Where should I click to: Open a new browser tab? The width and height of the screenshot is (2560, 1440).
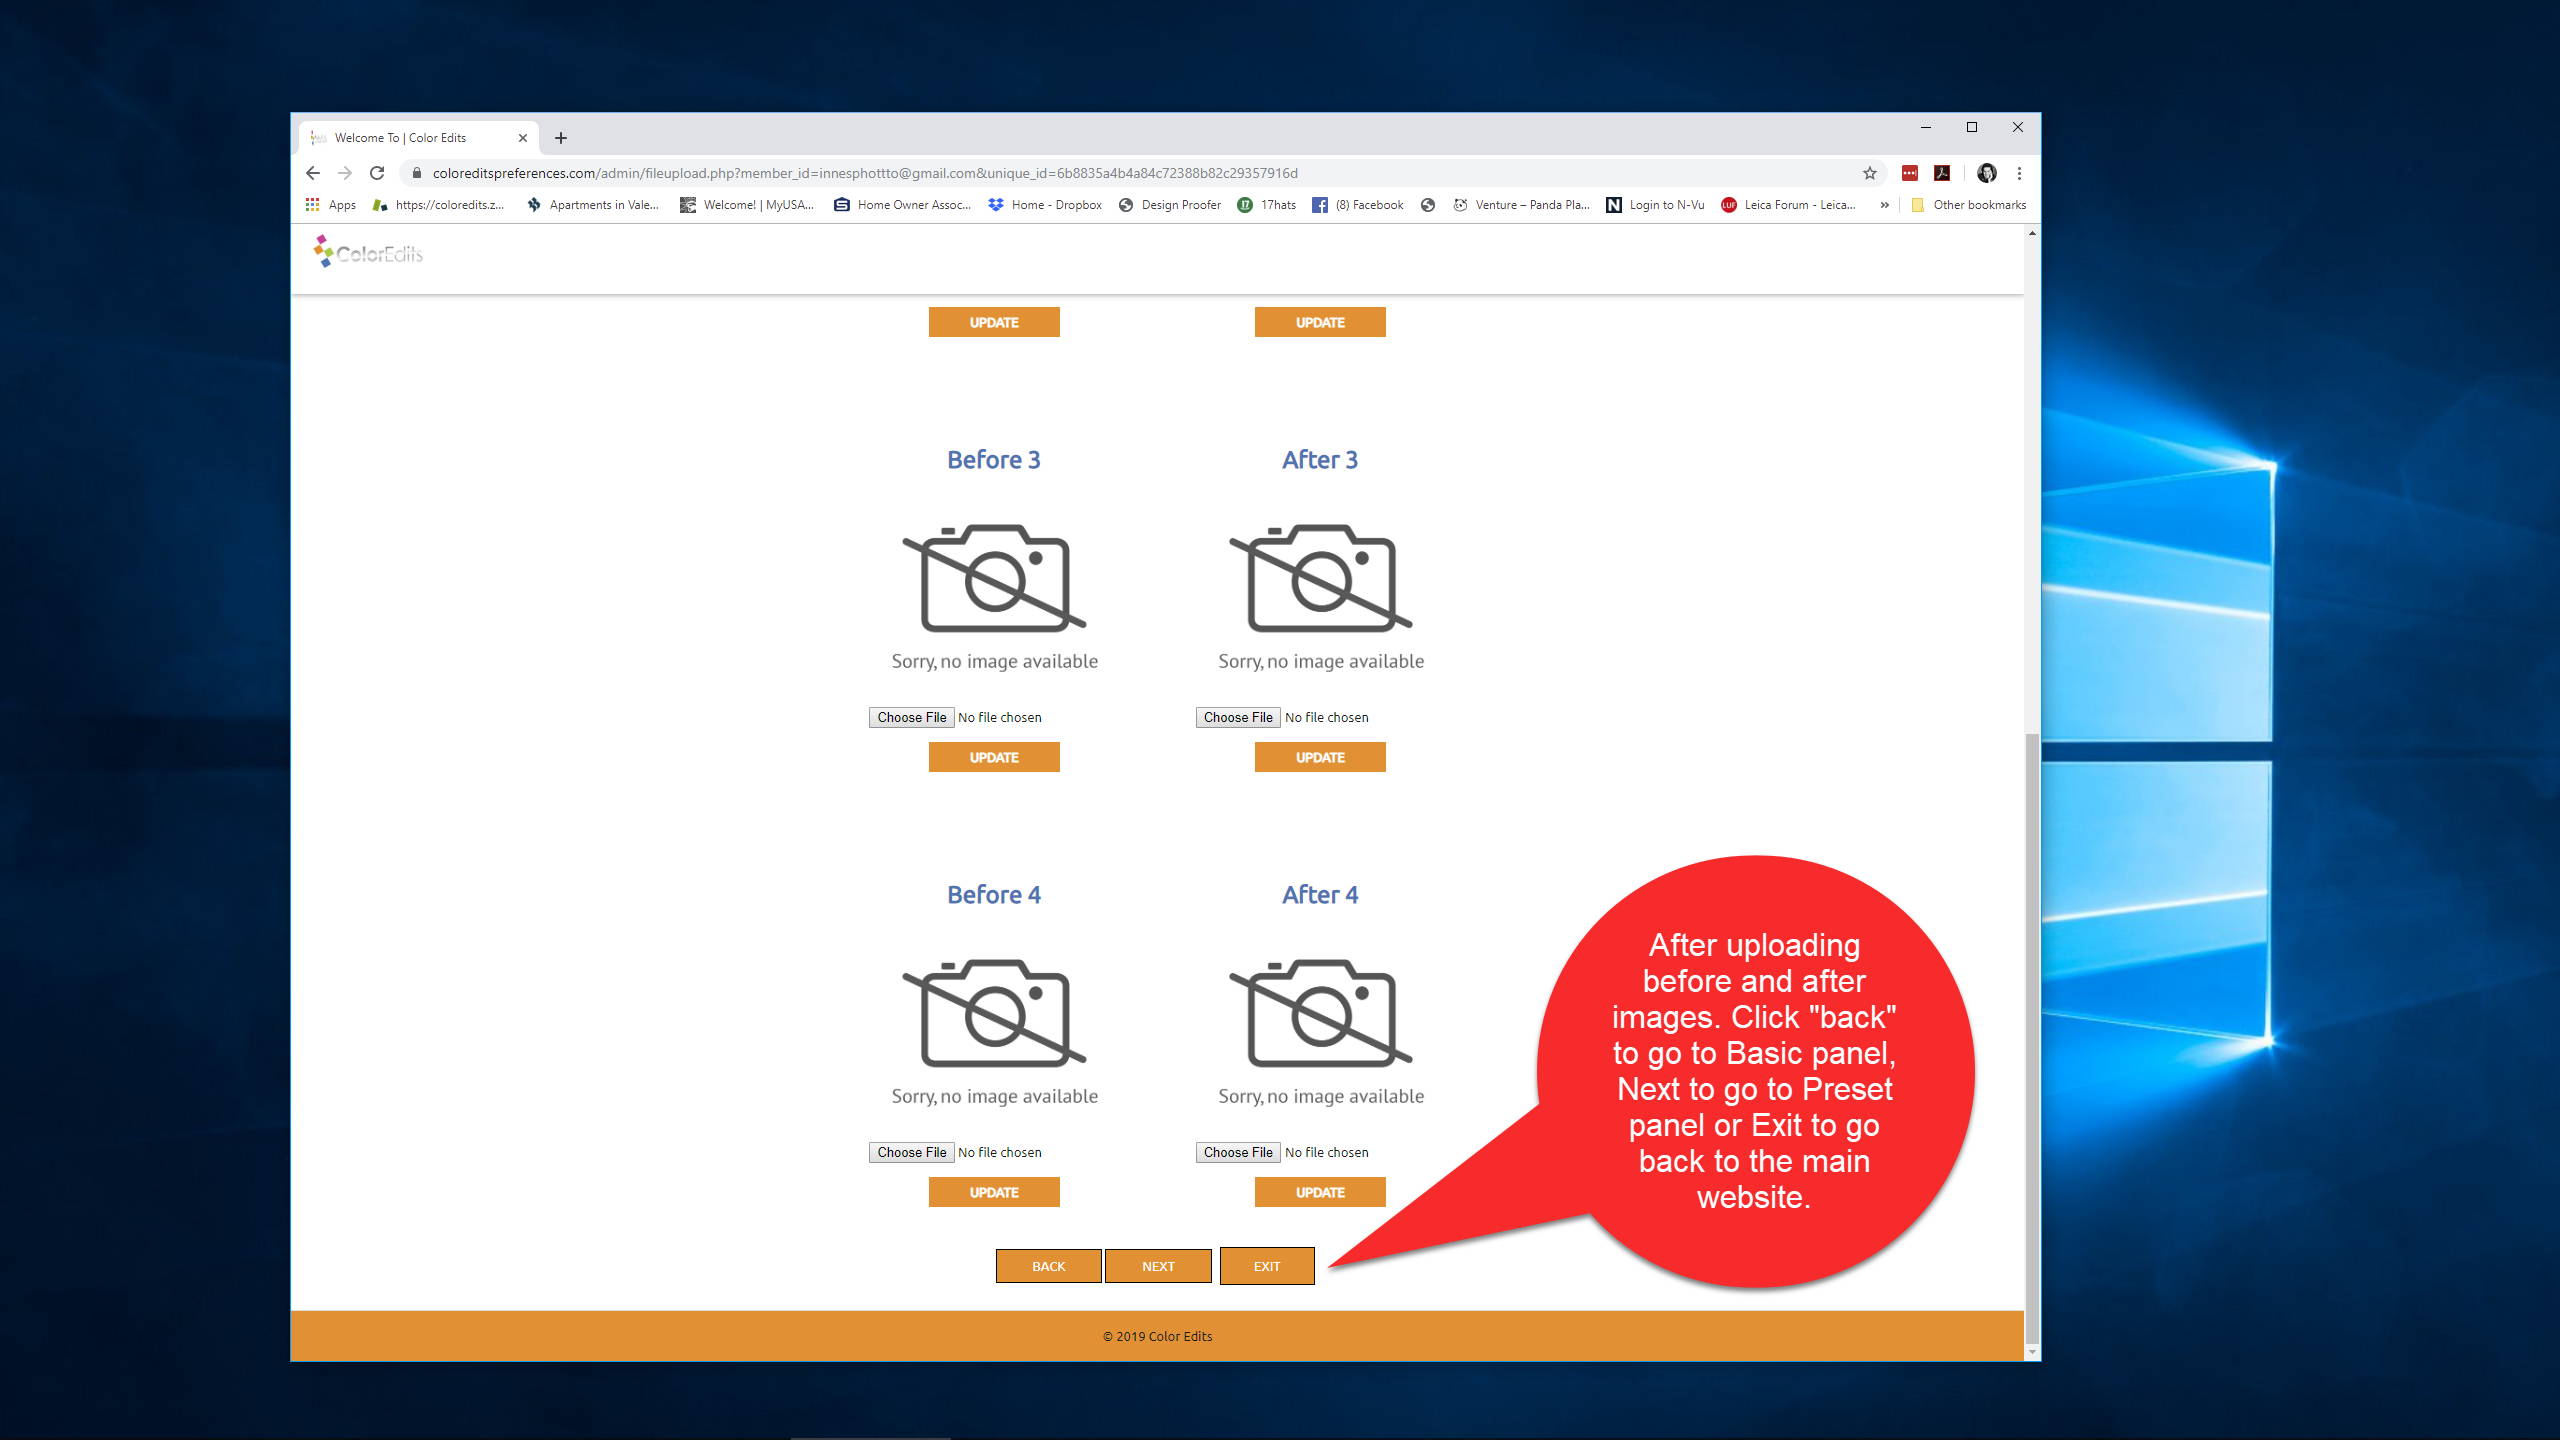(x=561, y=138)
